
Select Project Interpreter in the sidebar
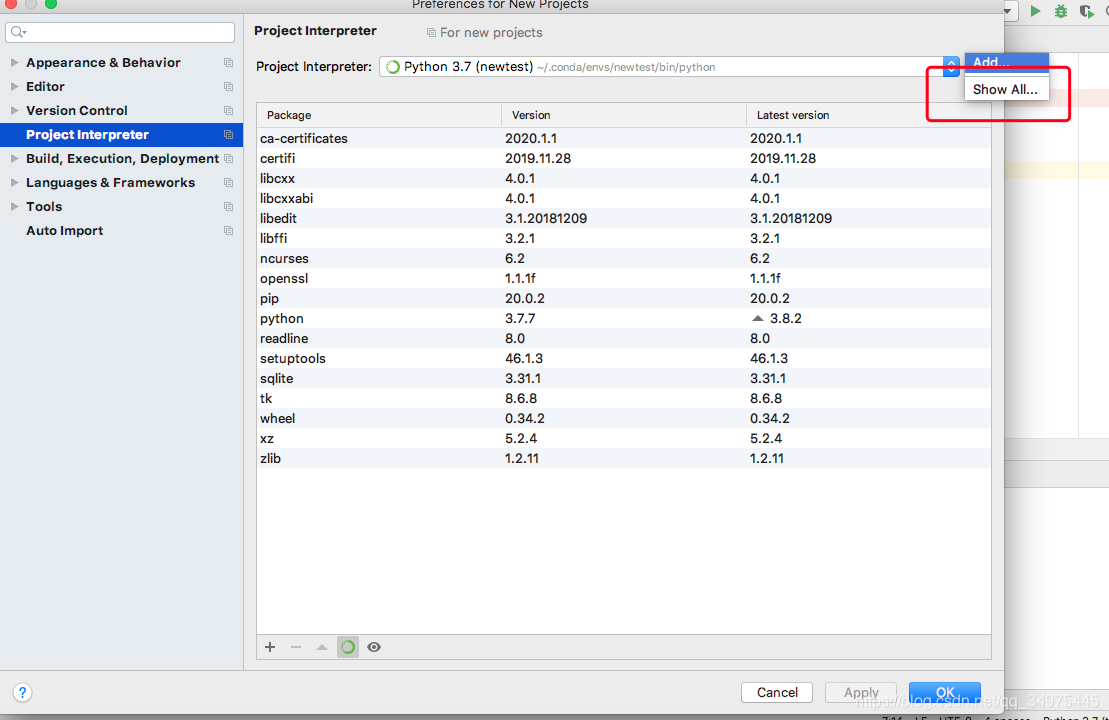pos(122,134)
